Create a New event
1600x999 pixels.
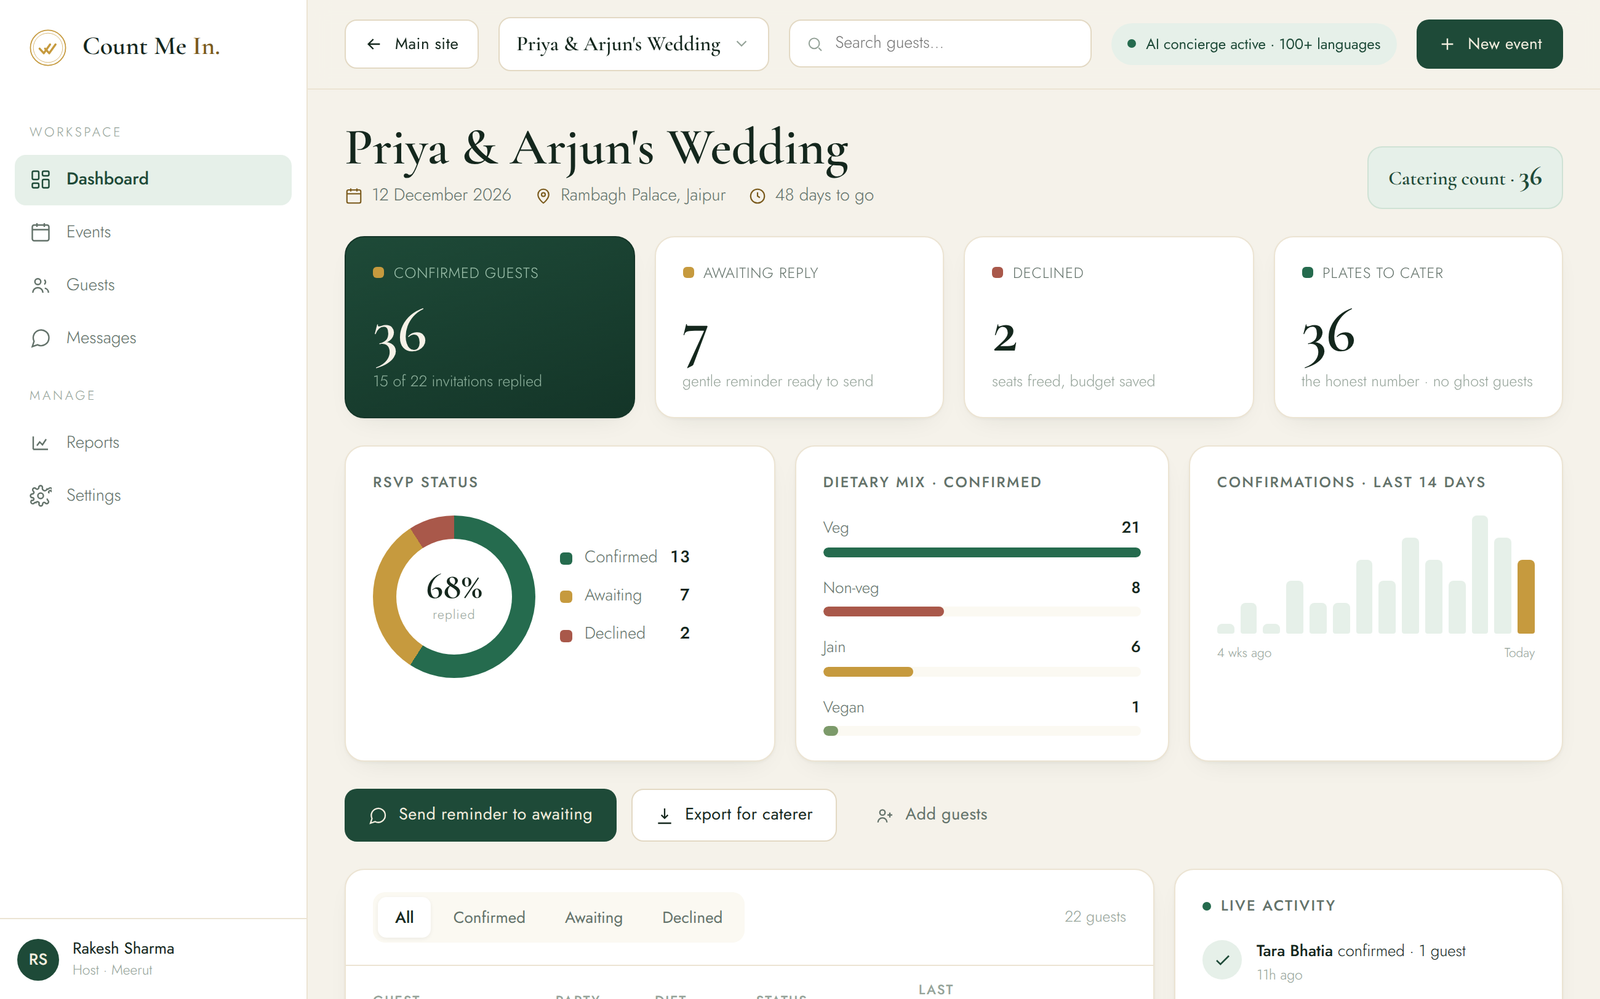pos(1489,44)
